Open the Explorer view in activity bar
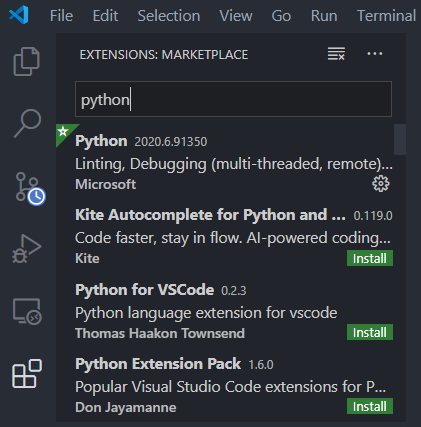The image size is (421, 427). [27, 61]
